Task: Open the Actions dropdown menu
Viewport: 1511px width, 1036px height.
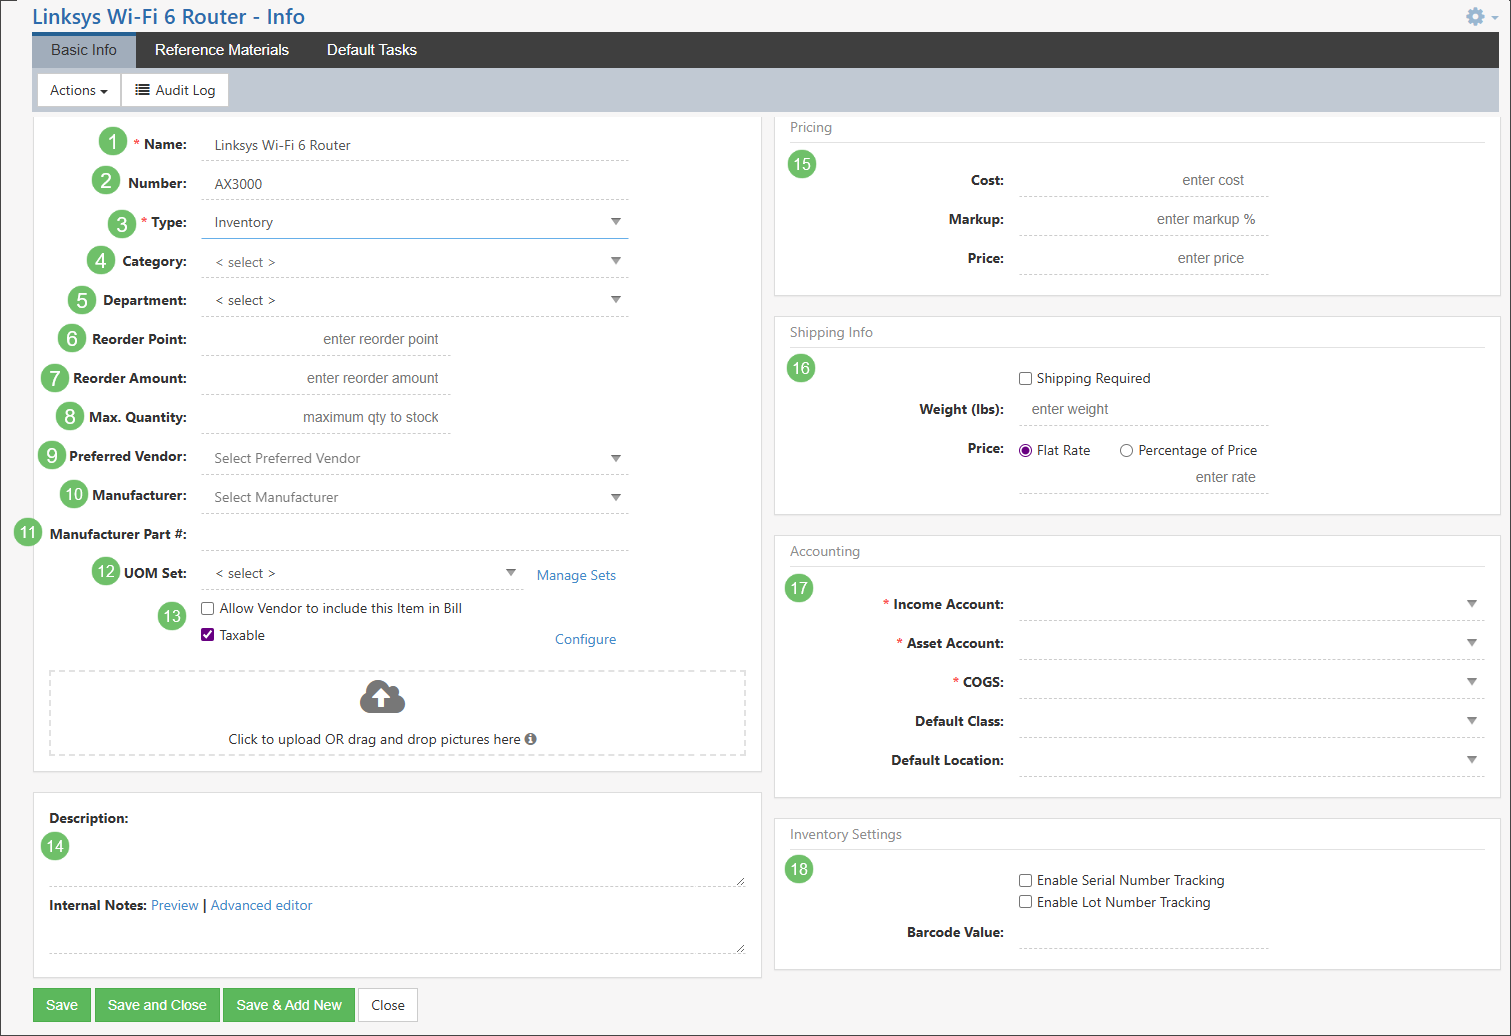Action: coord(78,90)
